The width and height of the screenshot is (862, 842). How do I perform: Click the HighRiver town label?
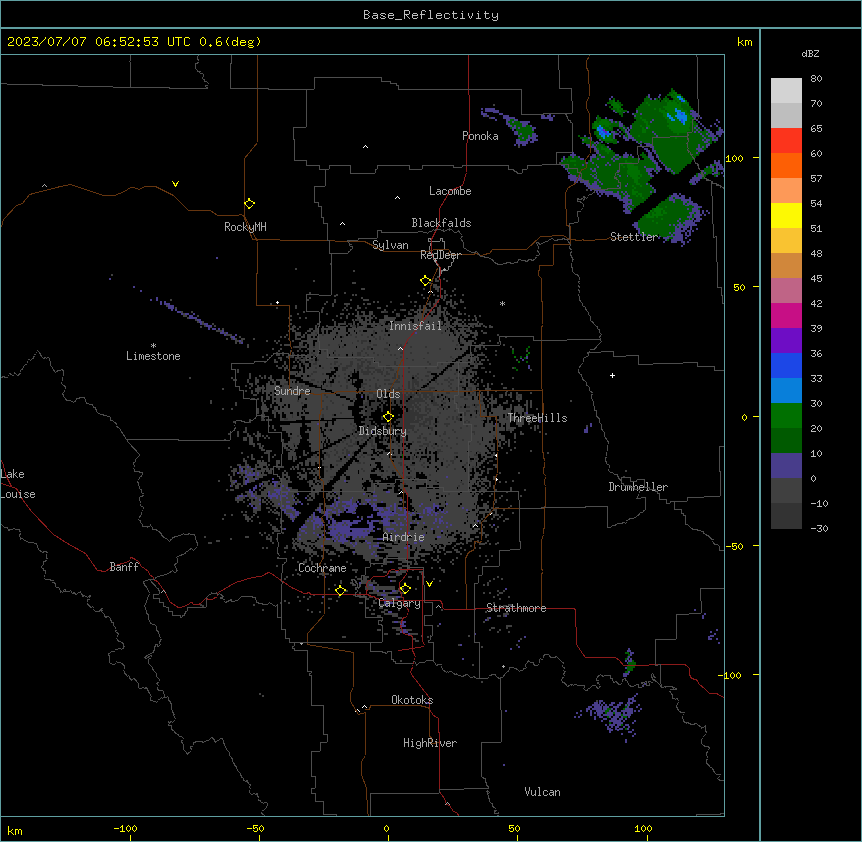coord(430,743)
